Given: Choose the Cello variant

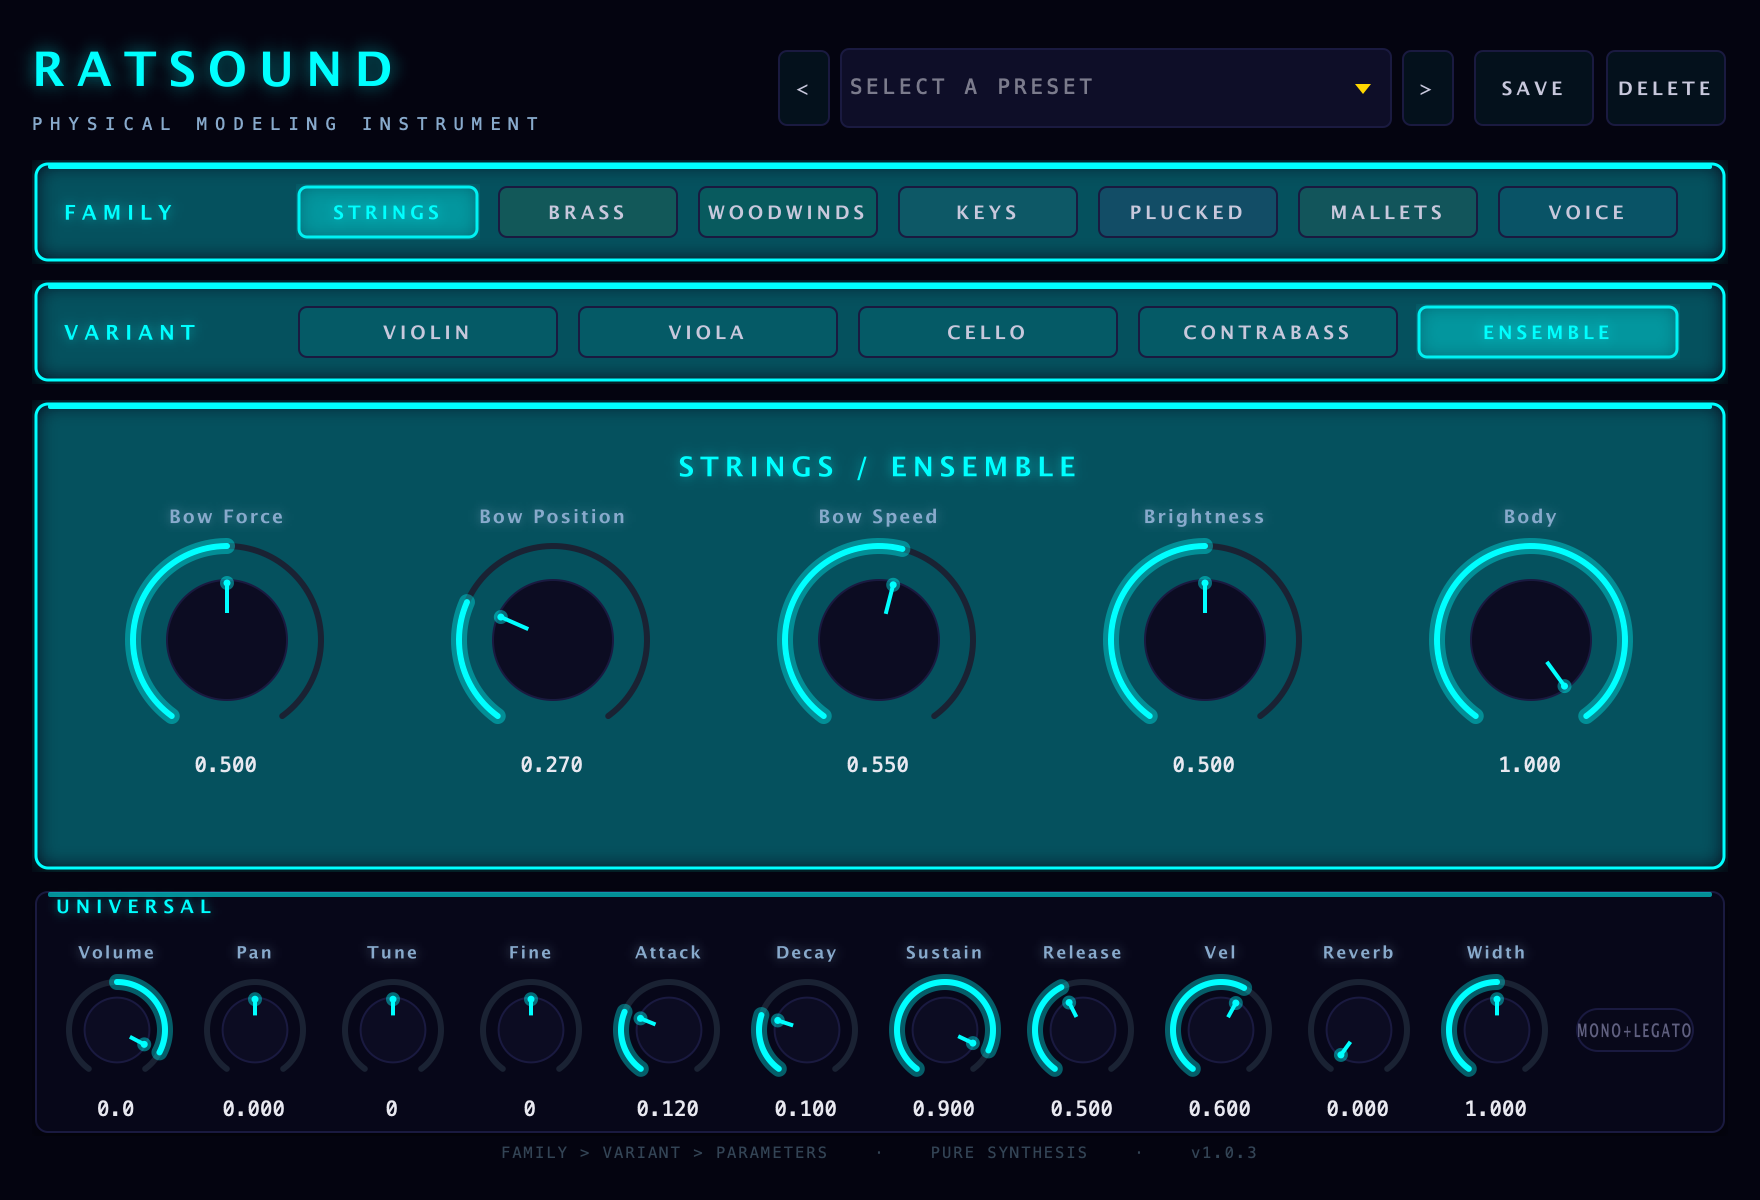Looking at the screenshot, I should [x=988, y=332].
